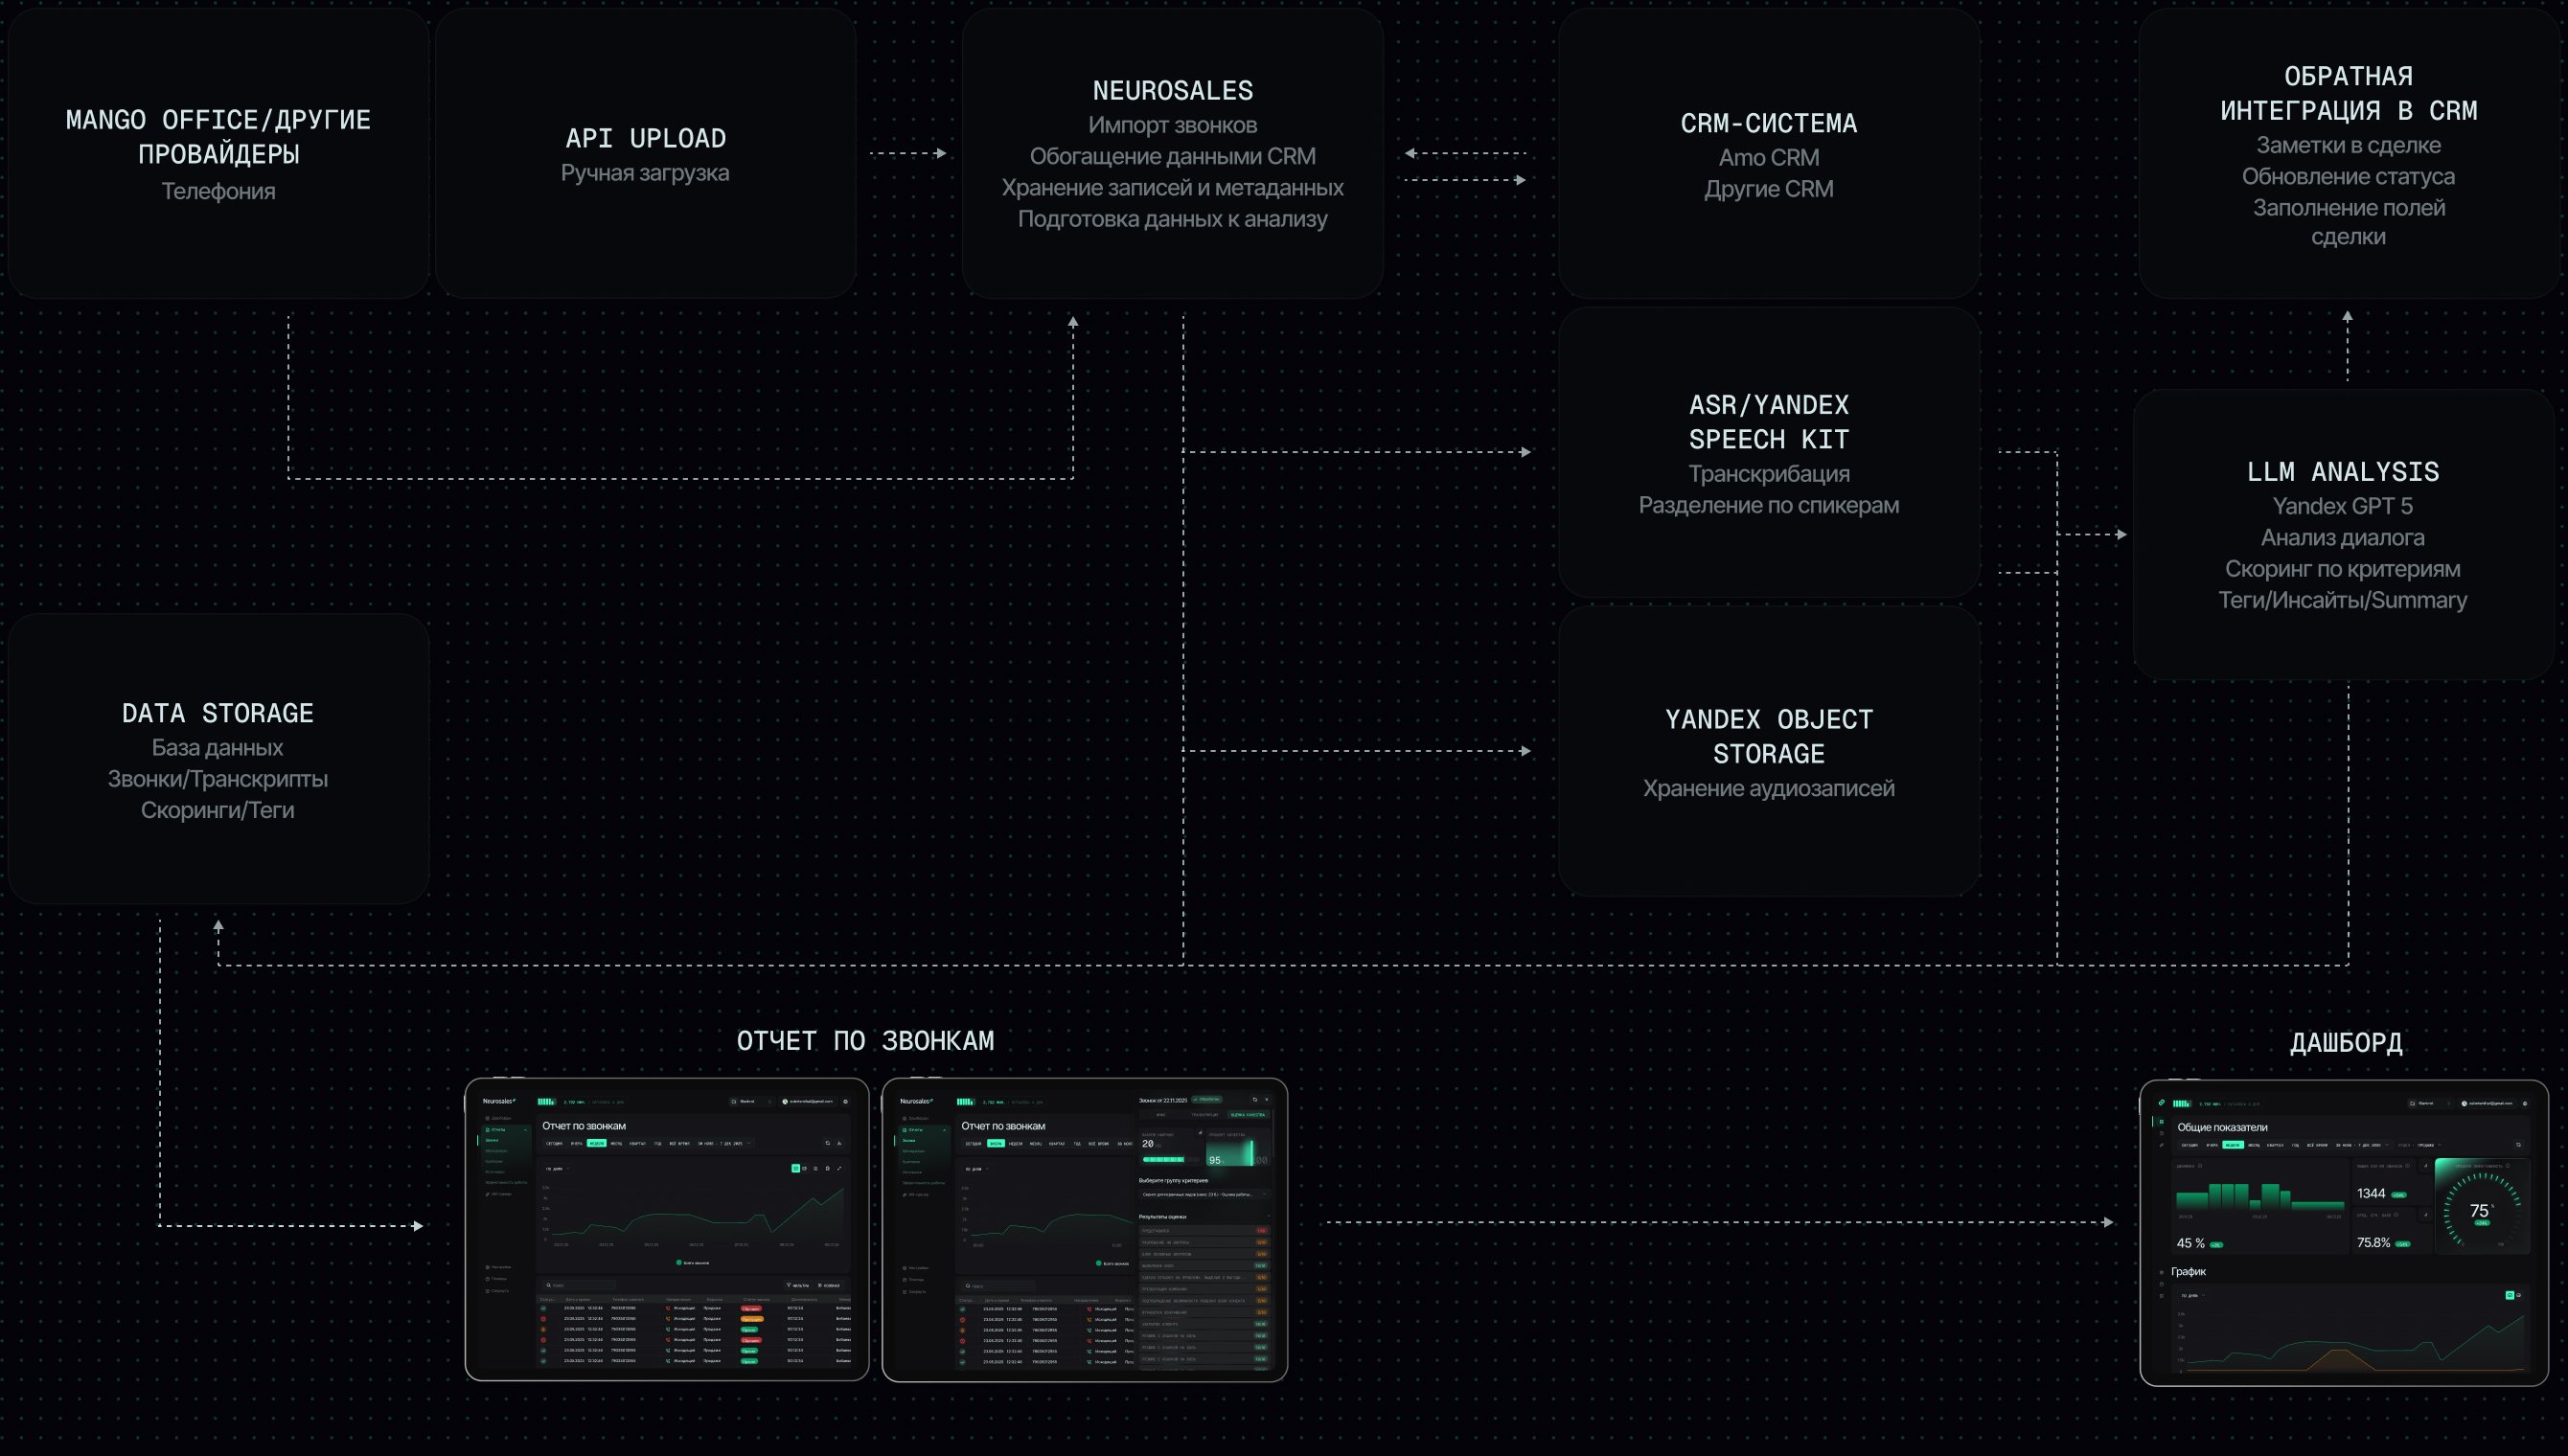Click user avatar icon in dashboard header
Viewport: 2568px width, 1456px height.
point(2464,1104)
